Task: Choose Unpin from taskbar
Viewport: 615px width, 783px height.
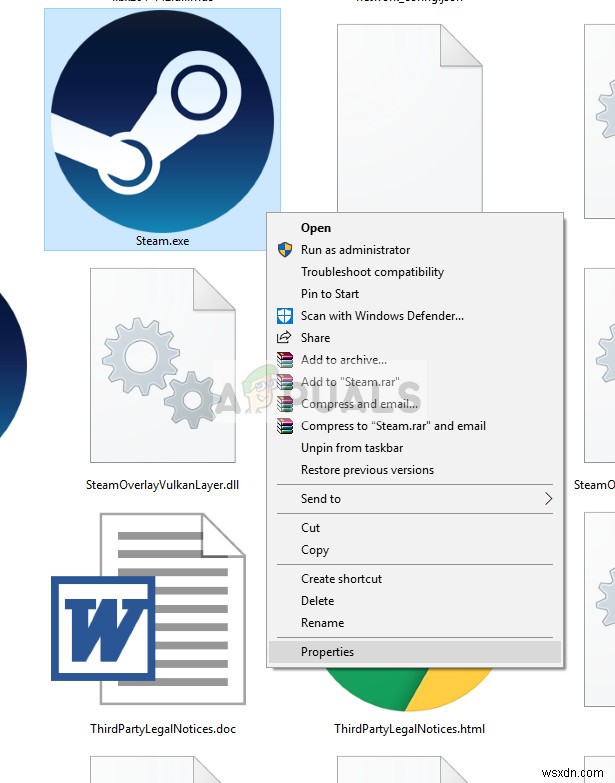Action: pos(415,448)
